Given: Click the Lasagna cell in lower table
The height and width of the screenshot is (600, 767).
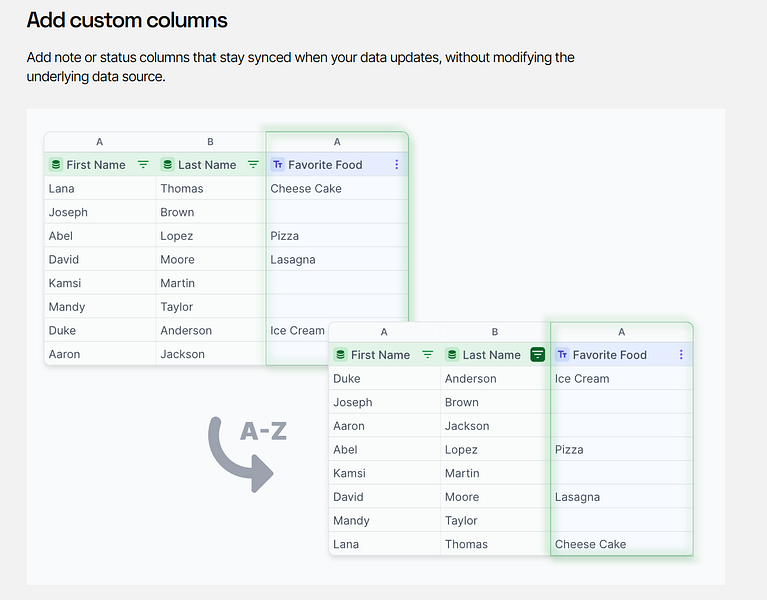Looking at the screenshot, I should coord(621,497).
